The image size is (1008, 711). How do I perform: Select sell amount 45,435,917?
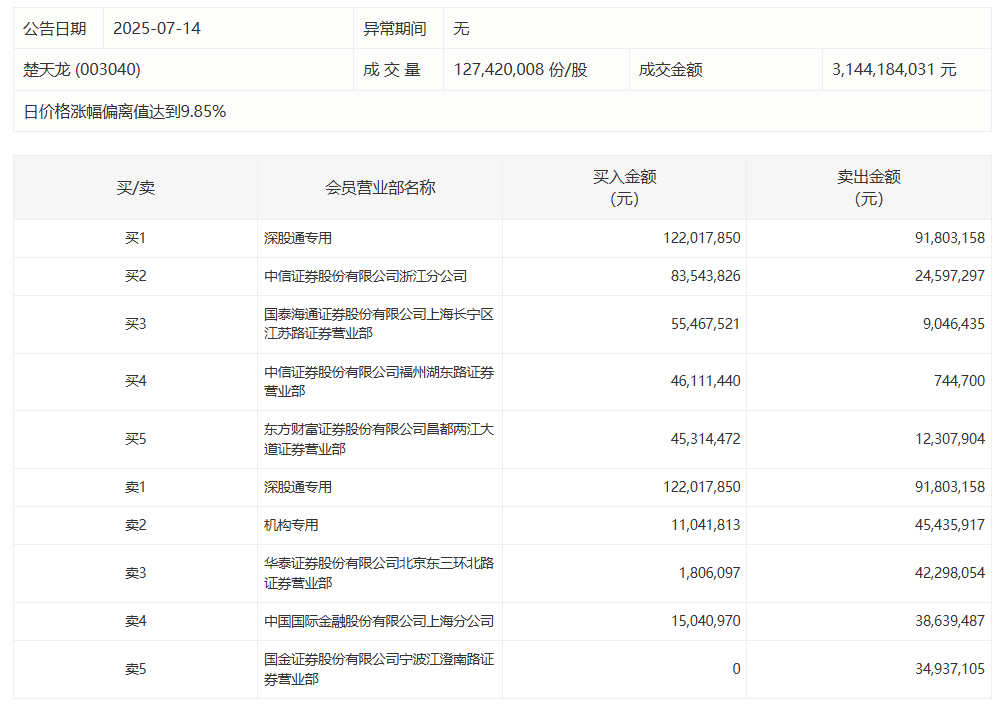950,525
